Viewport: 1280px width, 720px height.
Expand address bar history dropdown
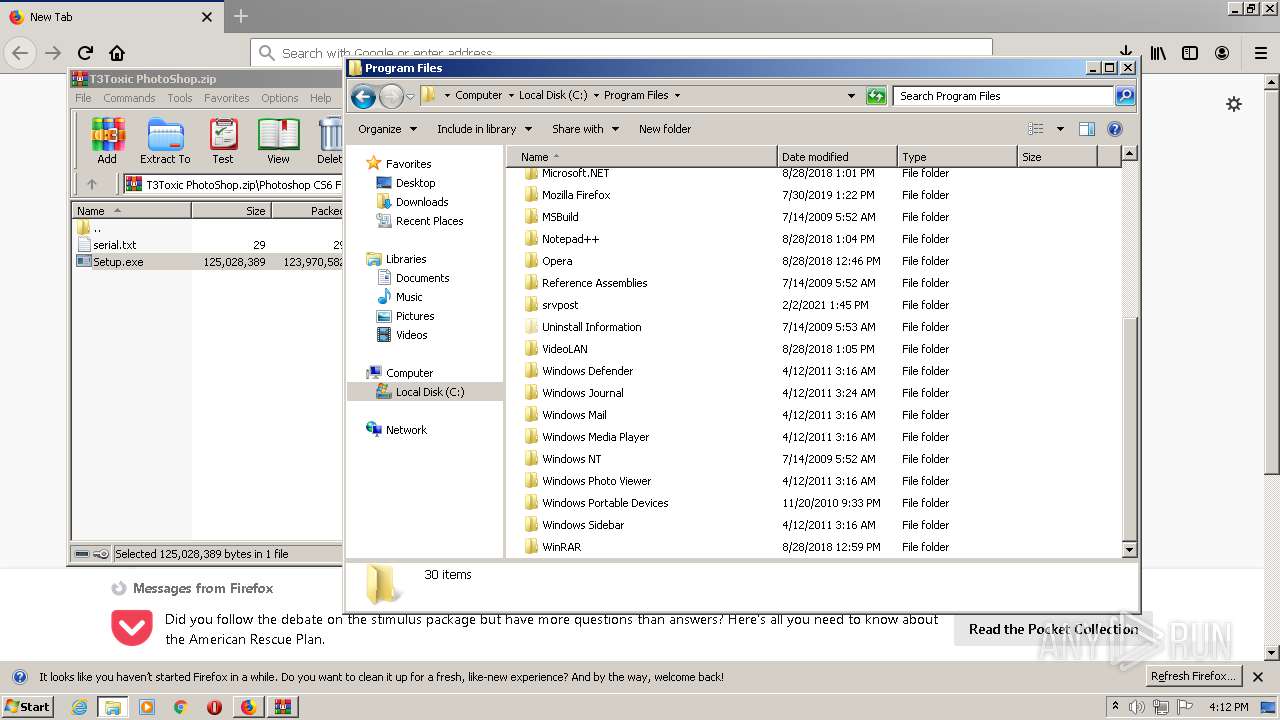(851, 96)
